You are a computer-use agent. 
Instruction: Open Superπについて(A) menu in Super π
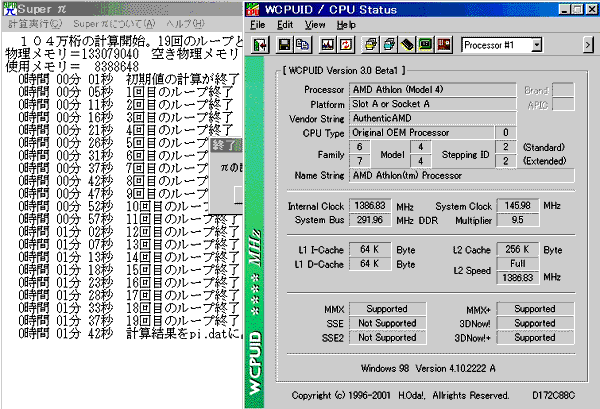(114, 24)
